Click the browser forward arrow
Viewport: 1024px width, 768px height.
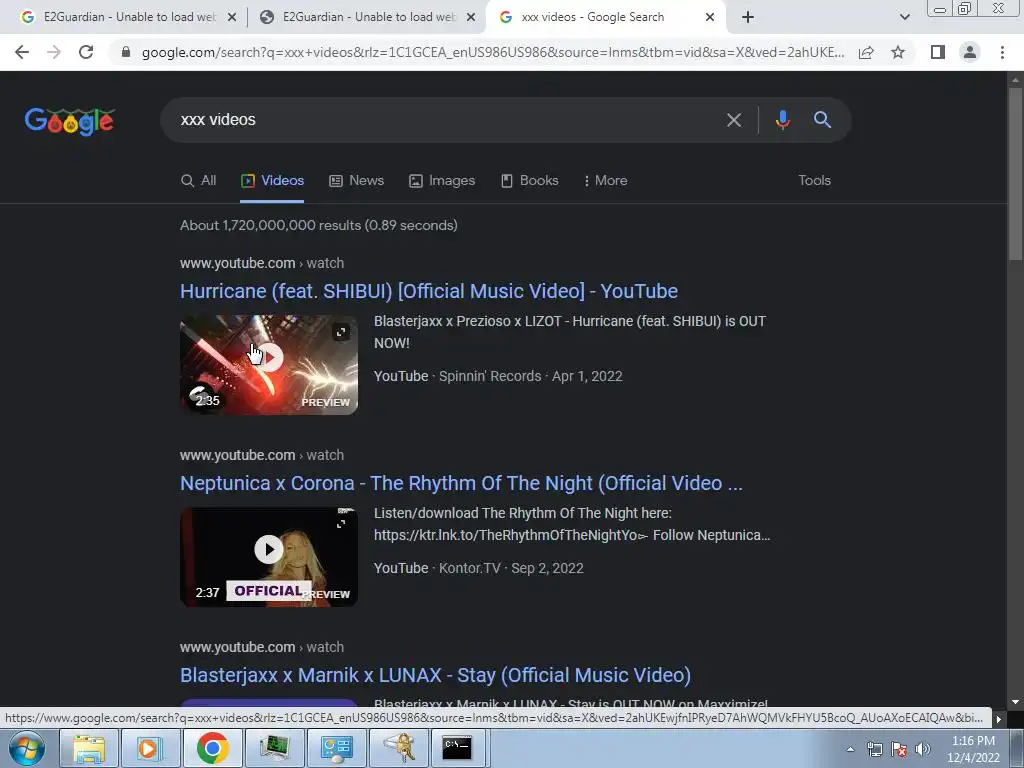coord(54,52)
